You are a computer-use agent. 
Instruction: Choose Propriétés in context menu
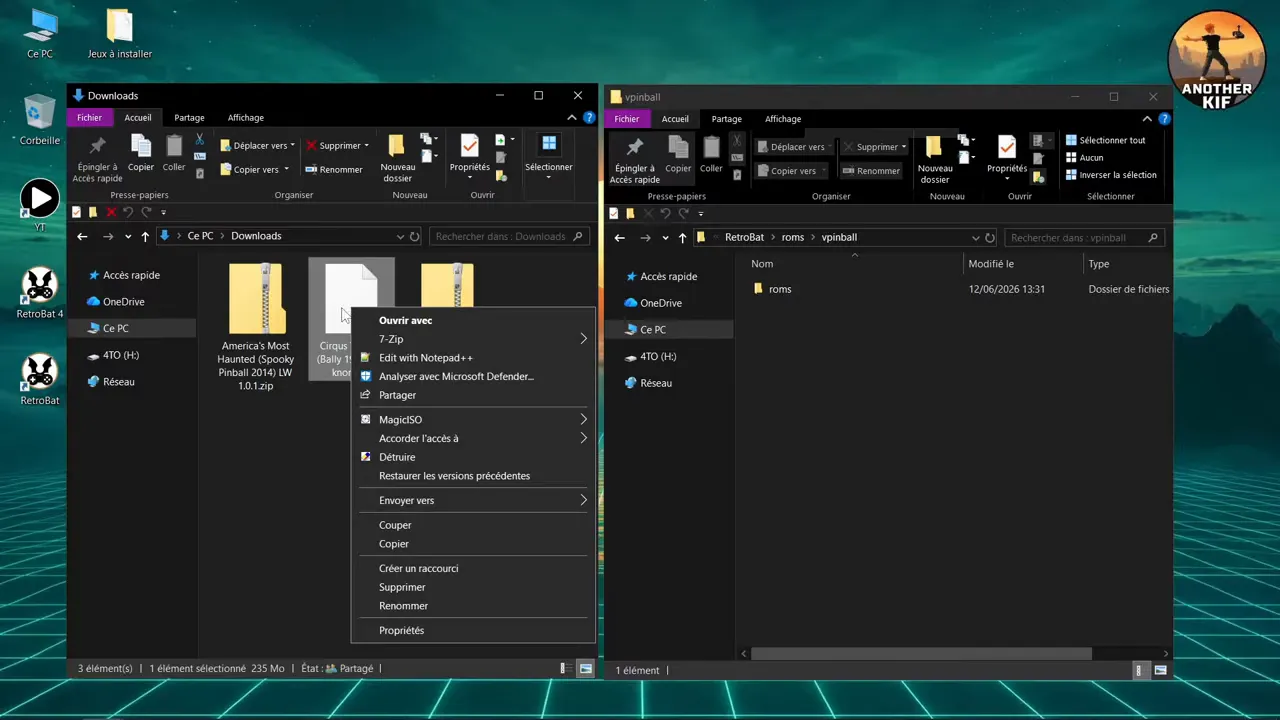tap(473, 630)
